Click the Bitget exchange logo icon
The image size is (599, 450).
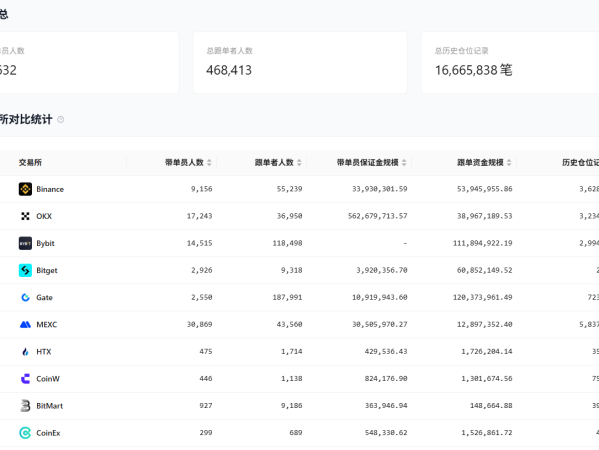click(25, 270)
